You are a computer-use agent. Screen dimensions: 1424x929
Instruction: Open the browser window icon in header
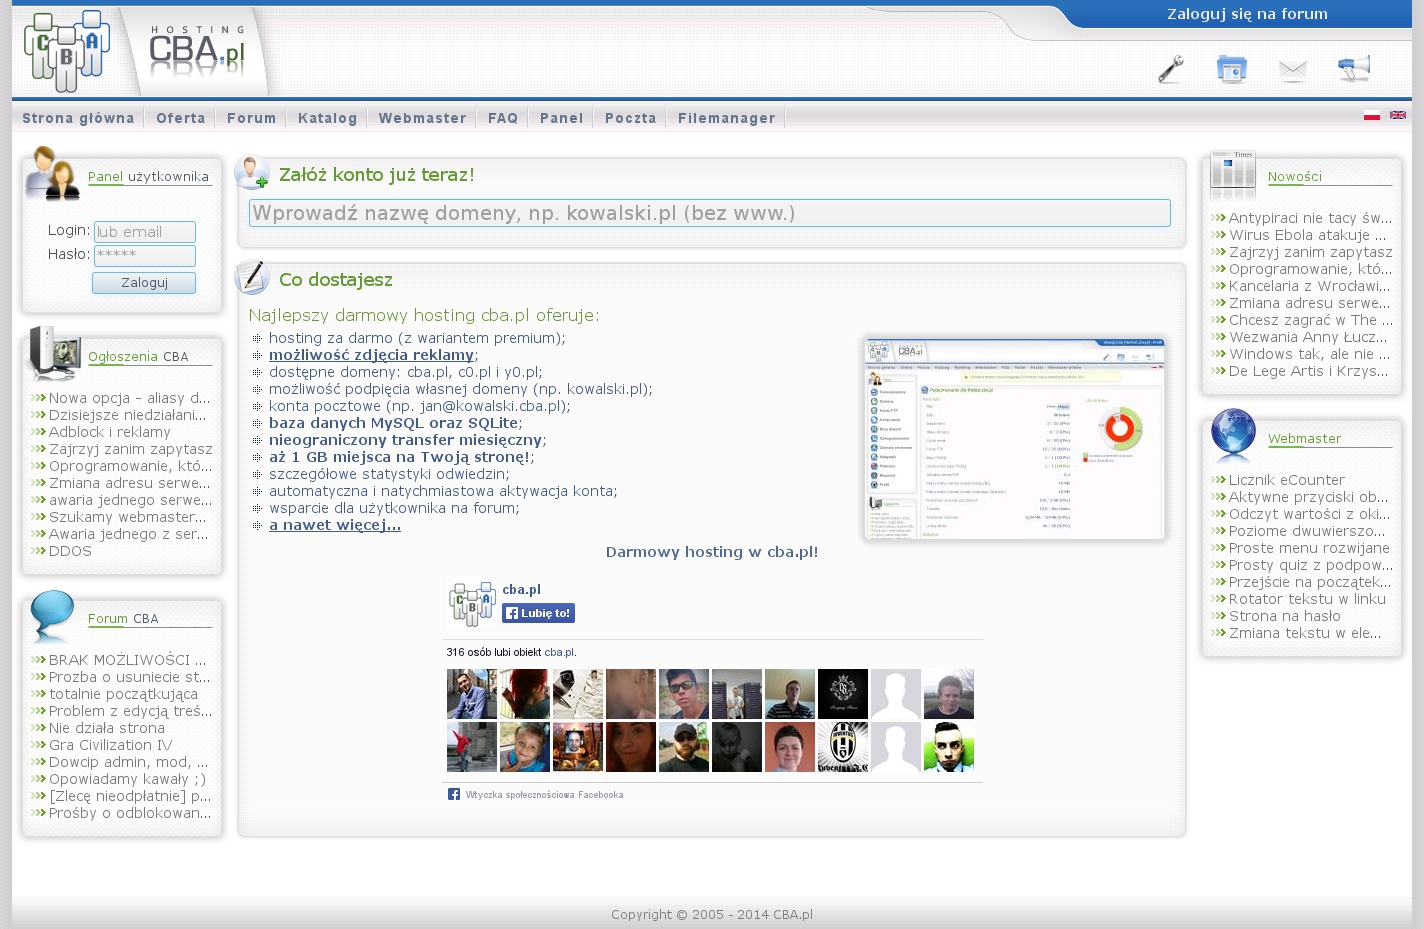tap(1231, 69)
